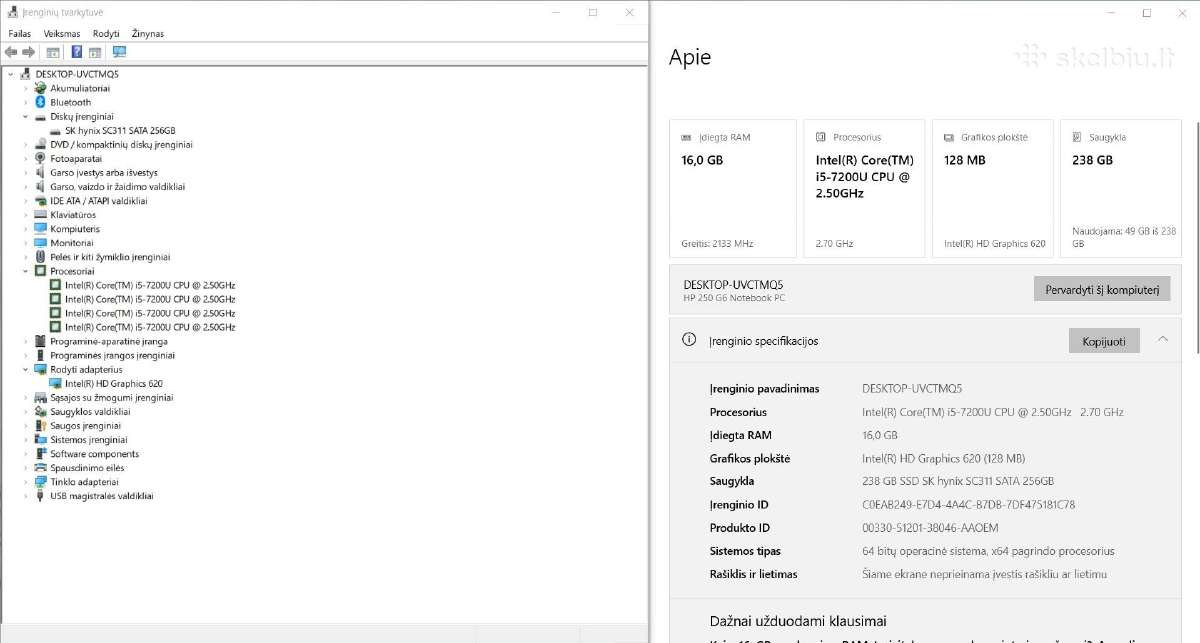Click the Fotoaparatai camera icon
Viewport: 1200px width, 643px height.
41,158
